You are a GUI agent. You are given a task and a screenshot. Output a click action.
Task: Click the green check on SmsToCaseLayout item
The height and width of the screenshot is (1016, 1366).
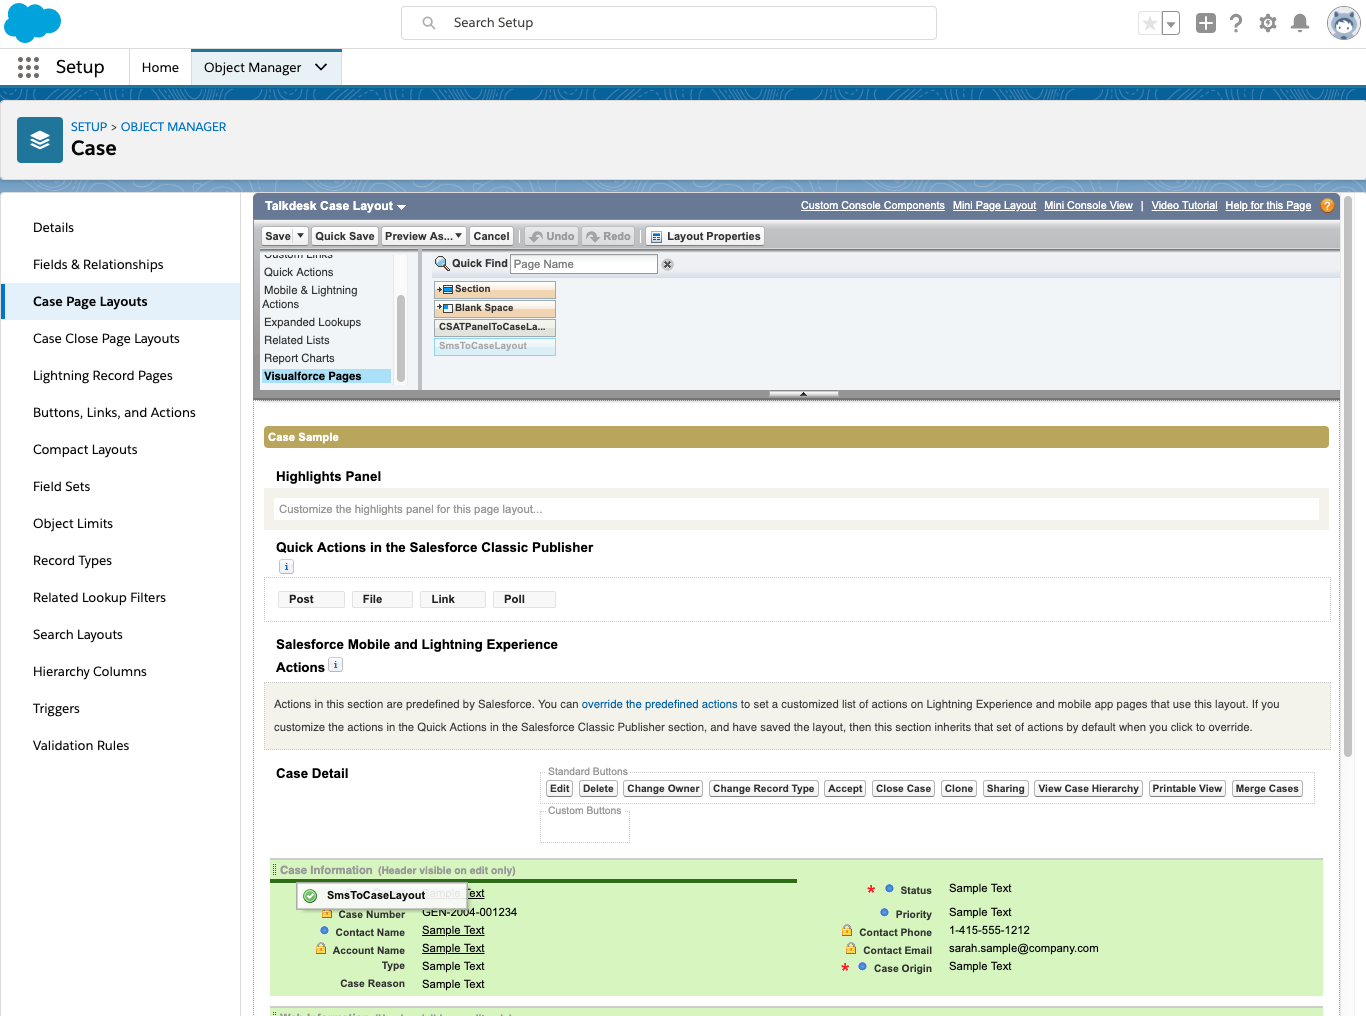(x=310, y=896)
